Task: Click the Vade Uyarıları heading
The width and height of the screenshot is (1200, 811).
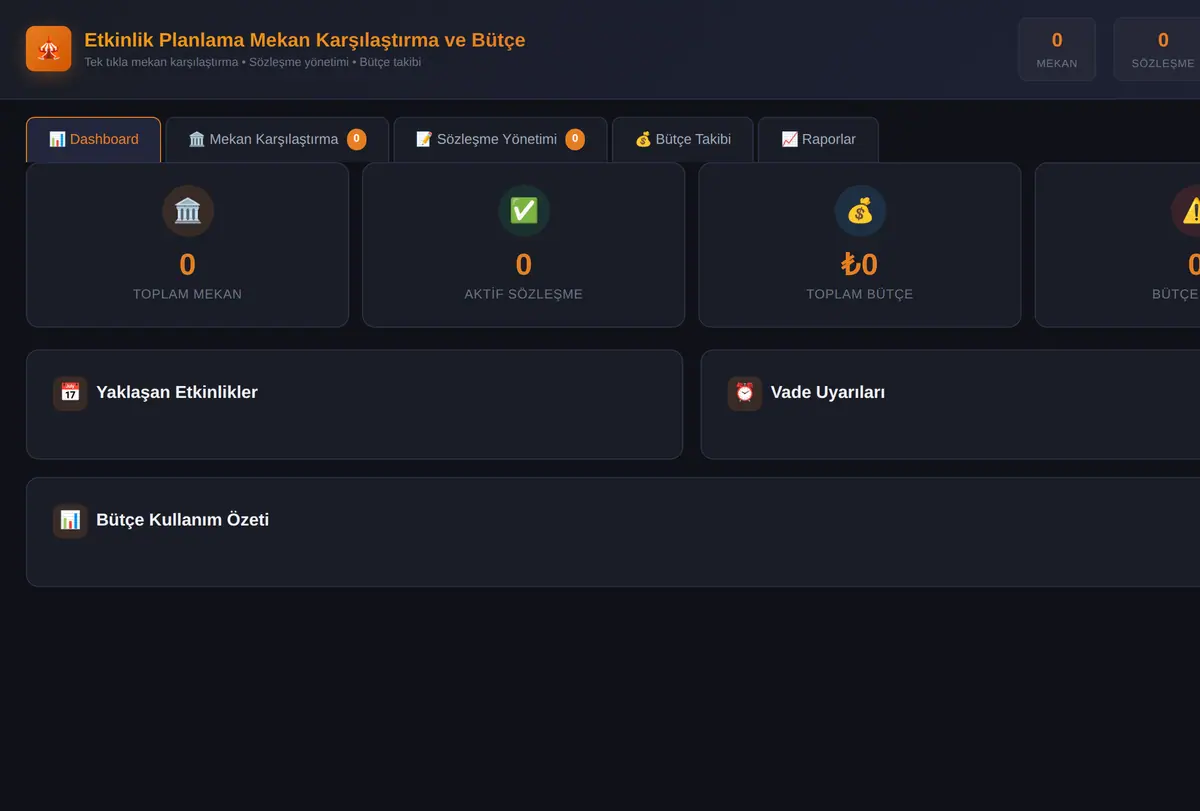Action: pyautogui.click(x=828, y=393)
